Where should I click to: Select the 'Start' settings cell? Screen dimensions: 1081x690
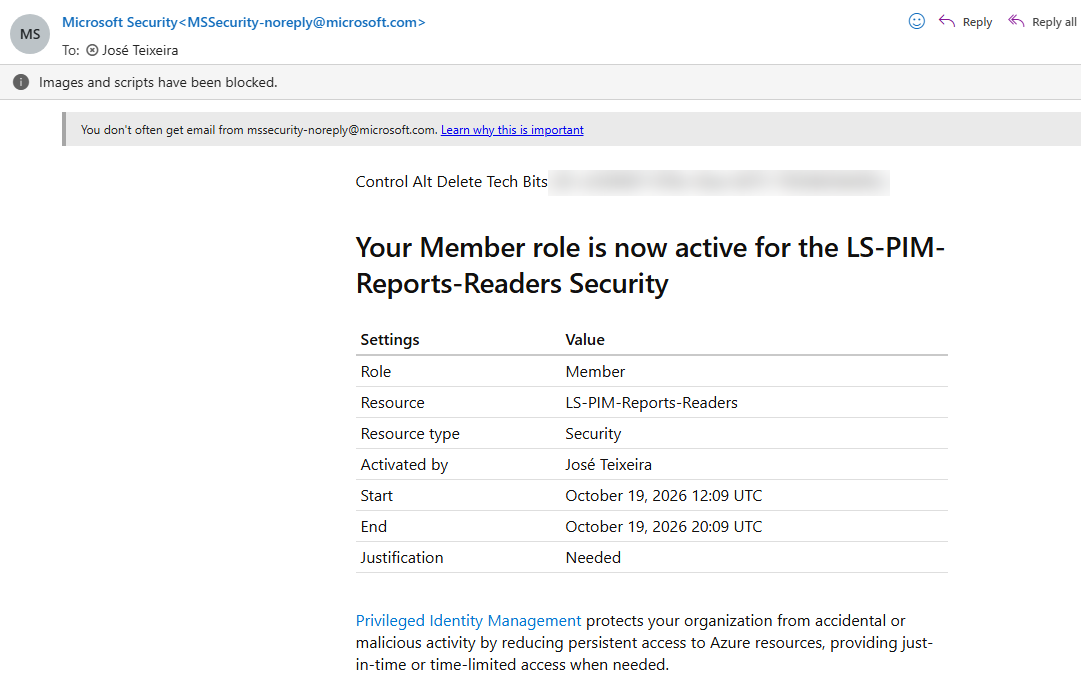click(376, 496)
